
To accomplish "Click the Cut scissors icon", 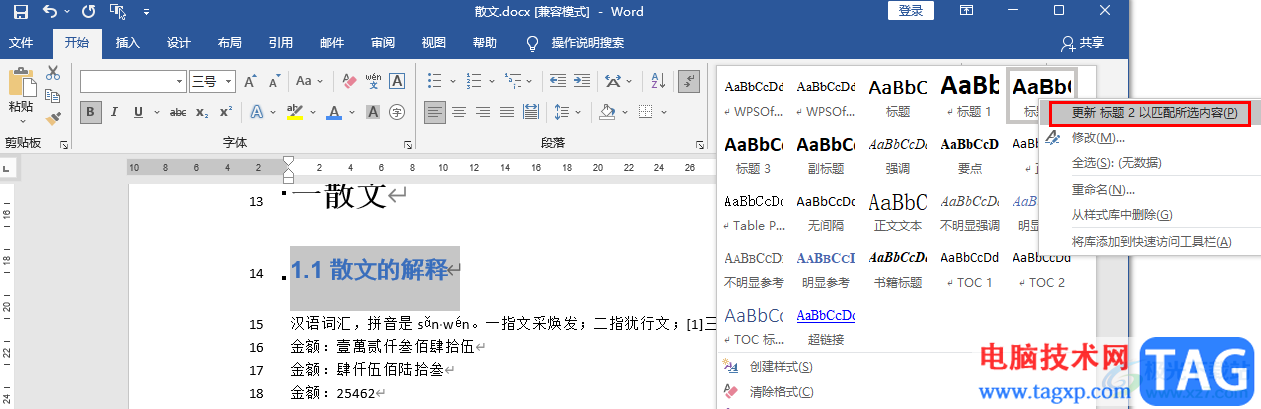I will [x=53, y=73].
